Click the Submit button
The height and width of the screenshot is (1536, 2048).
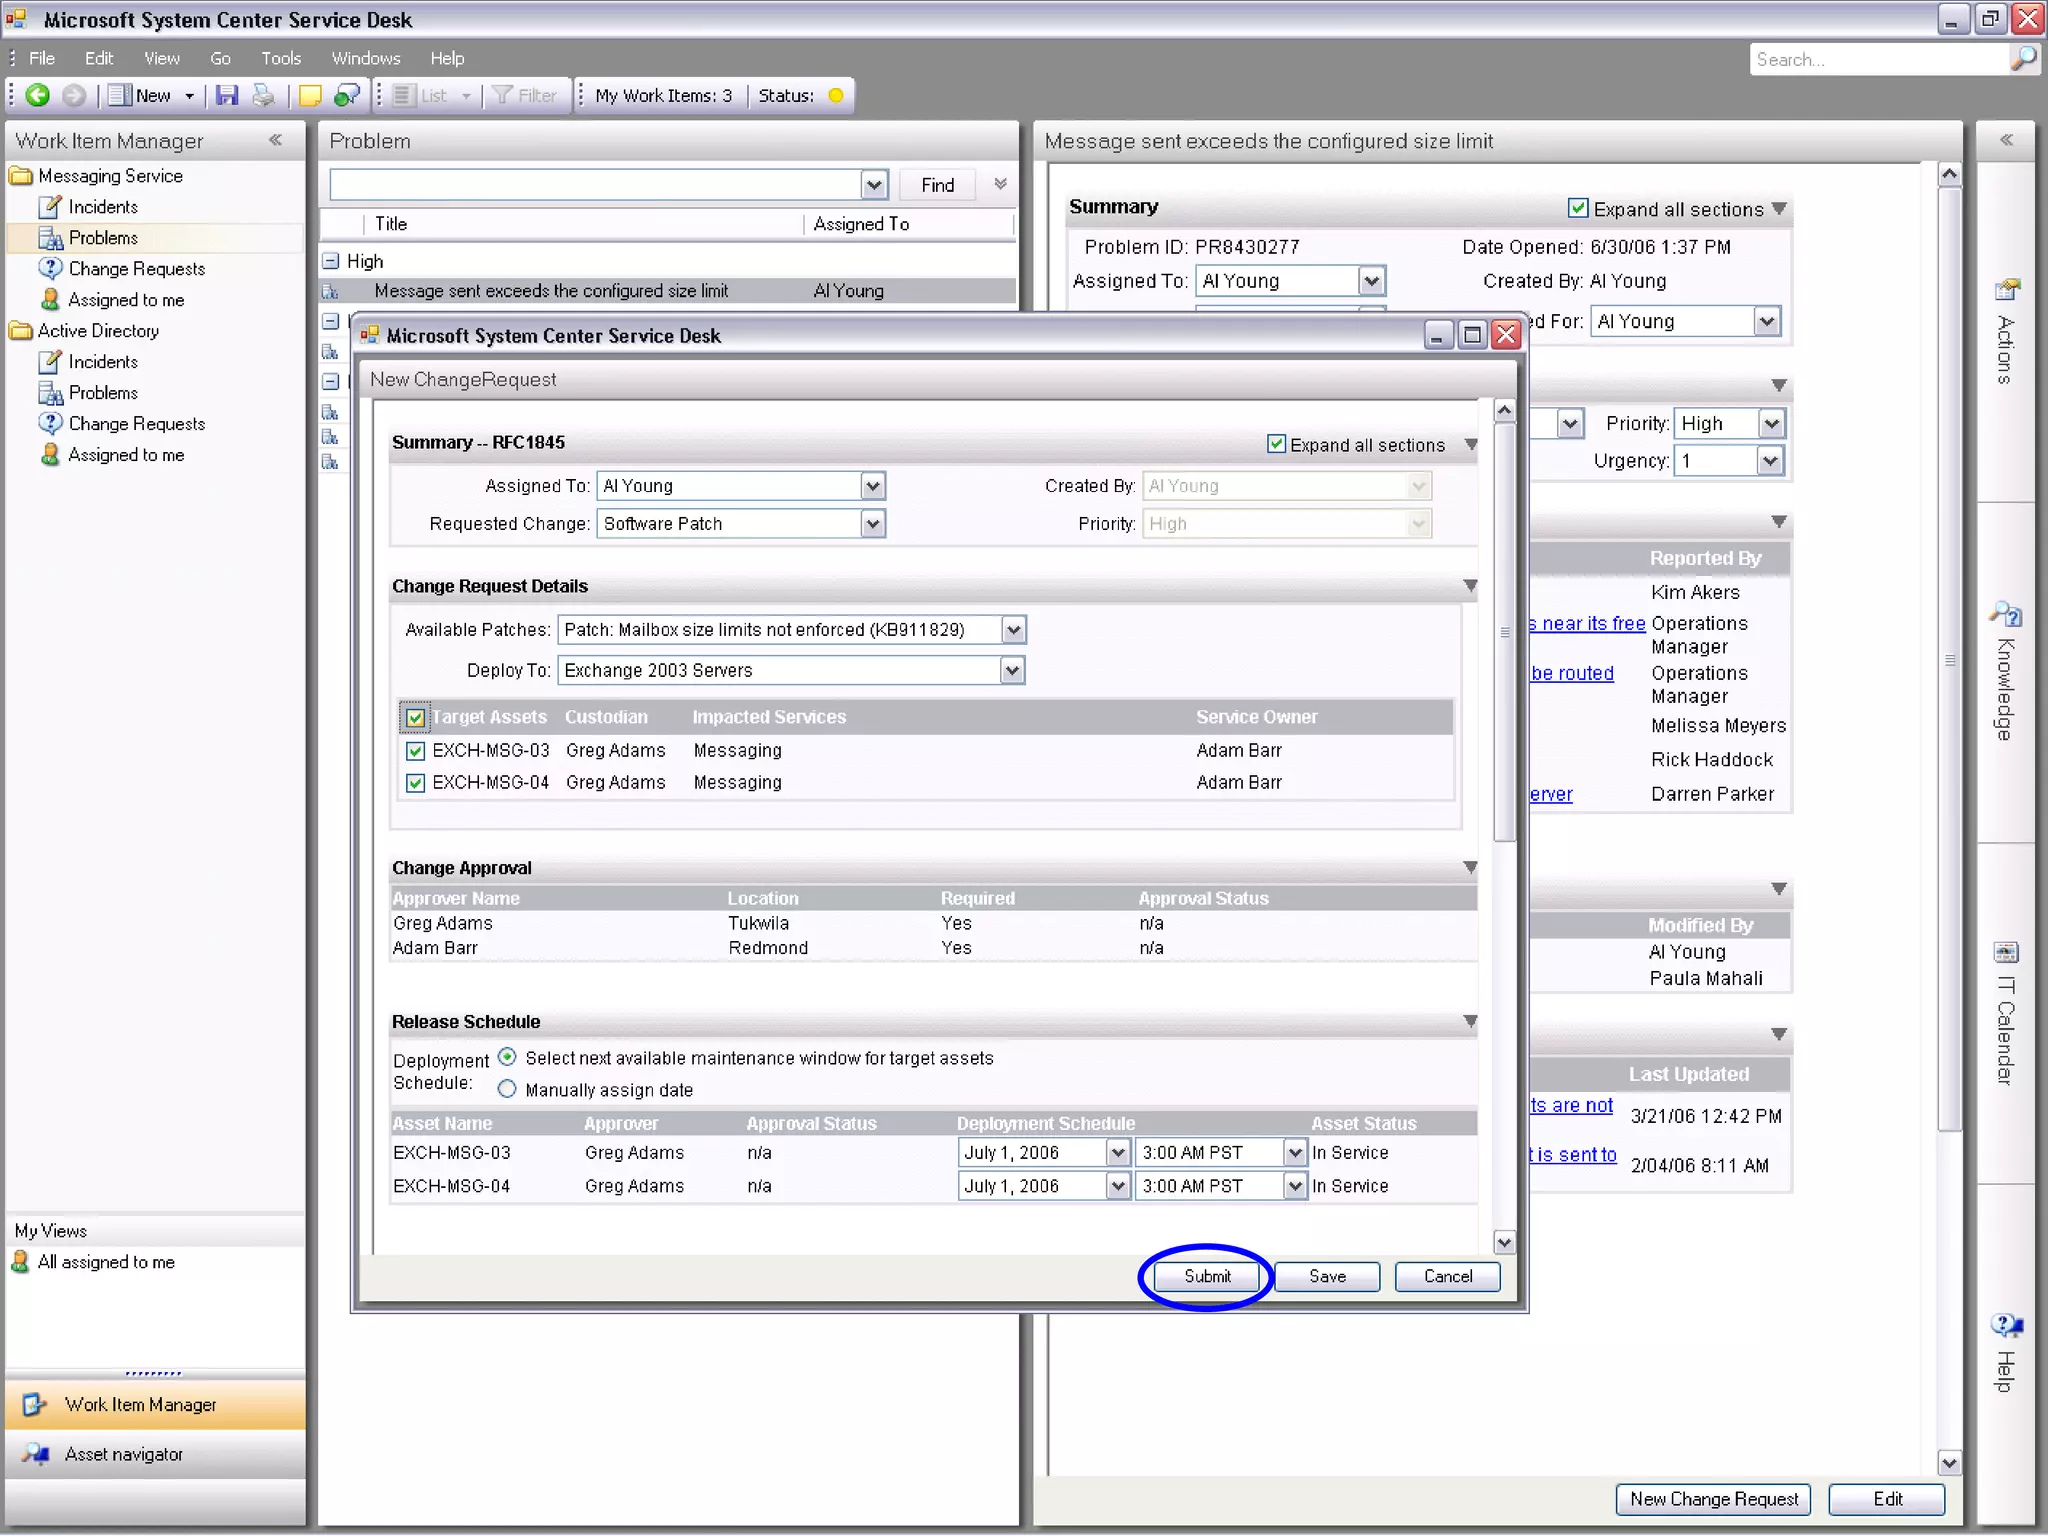[1207, 1276]
